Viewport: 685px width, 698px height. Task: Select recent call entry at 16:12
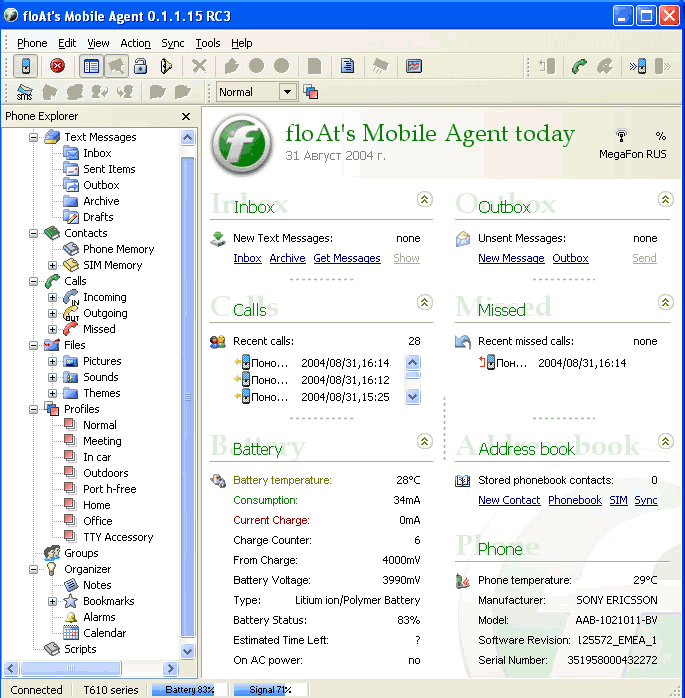tap(312, 380)
